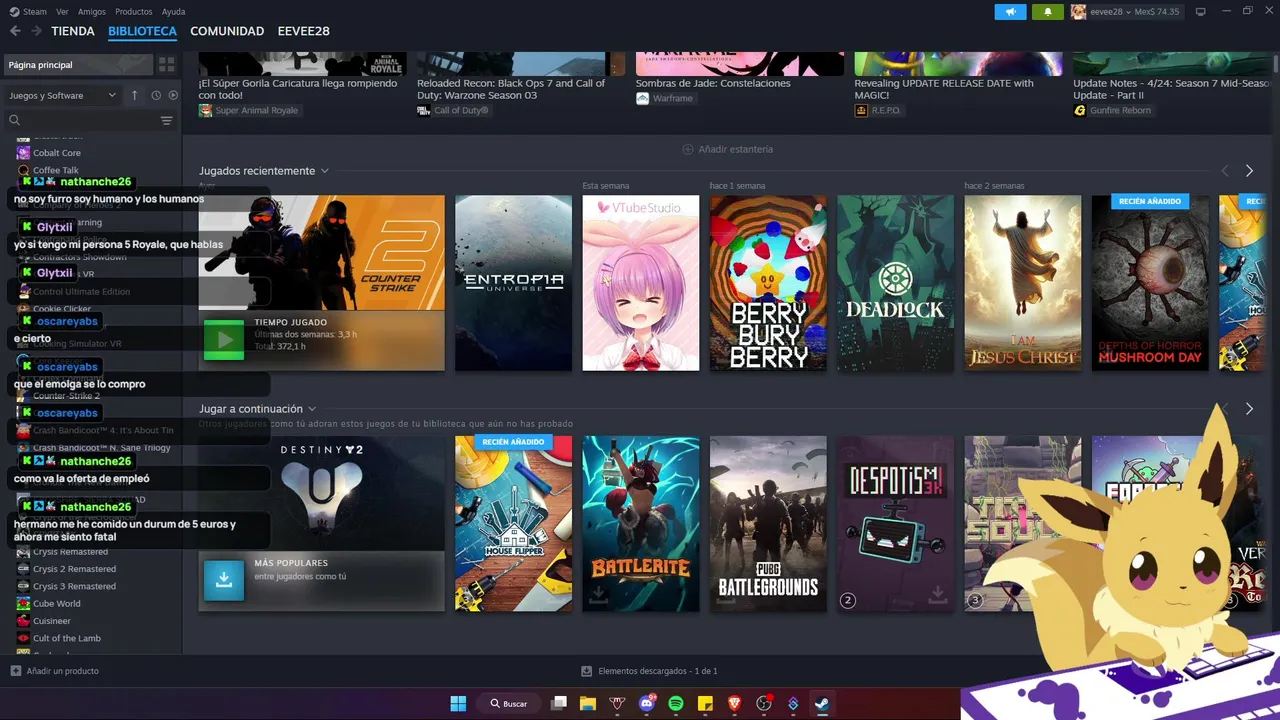Open Destiny 2 banner tile
Image resolution: width=1280 pixels, height=720 pixels.
(x=322, y=523)
